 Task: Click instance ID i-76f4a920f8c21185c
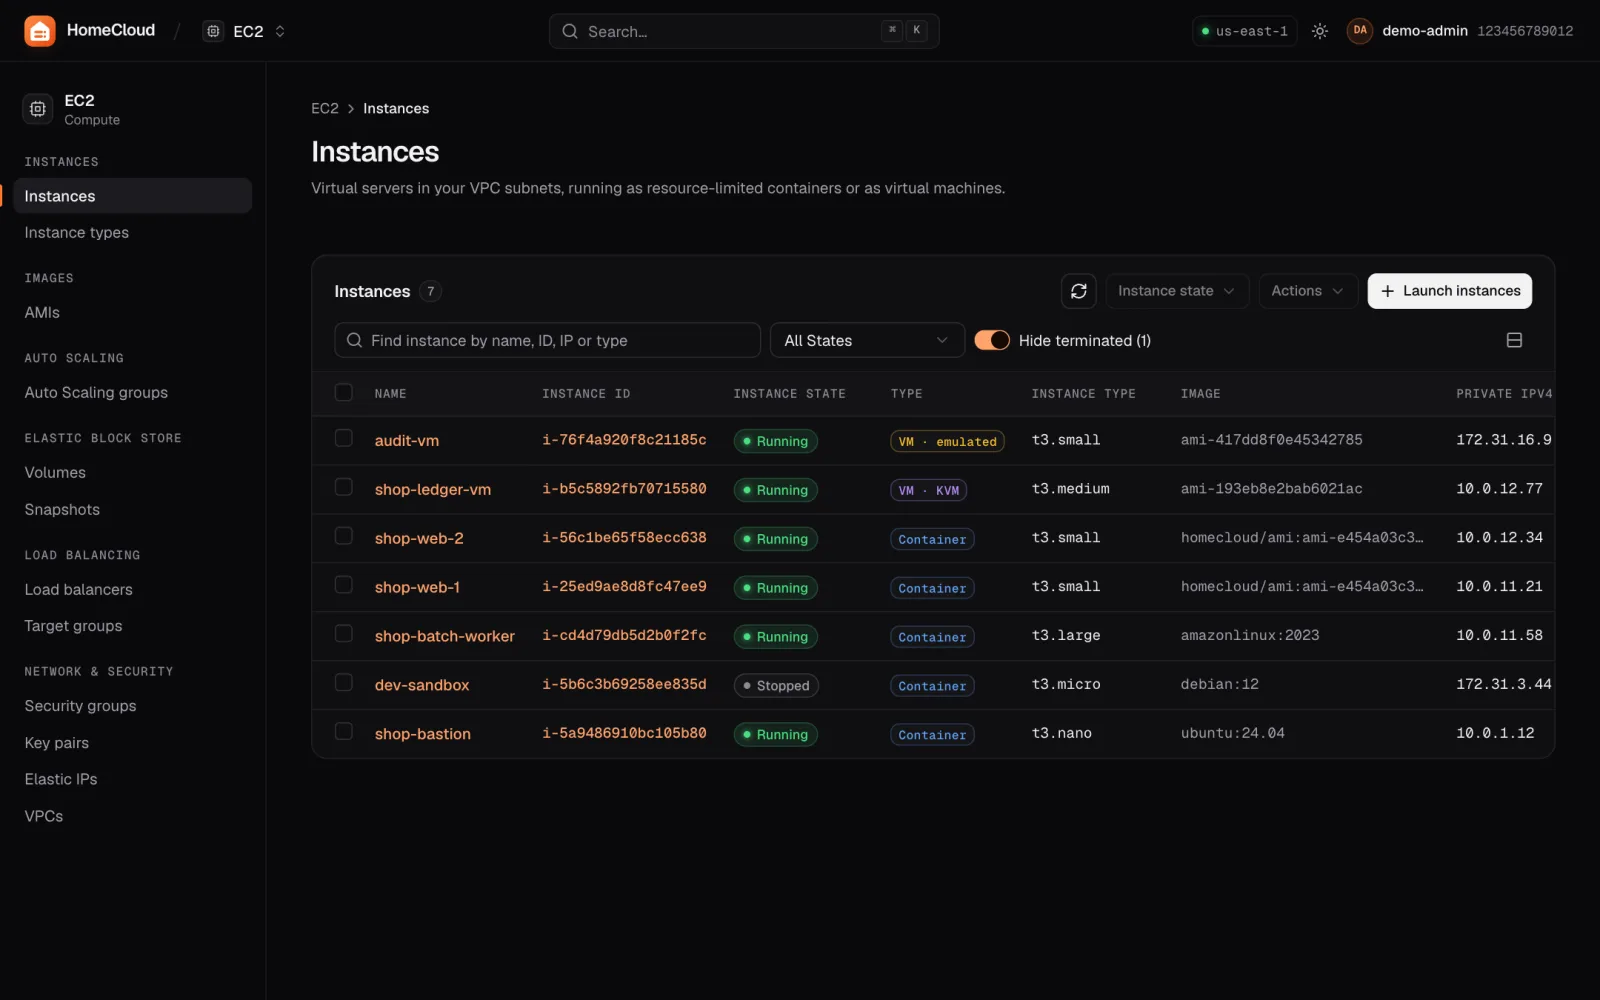624,440
